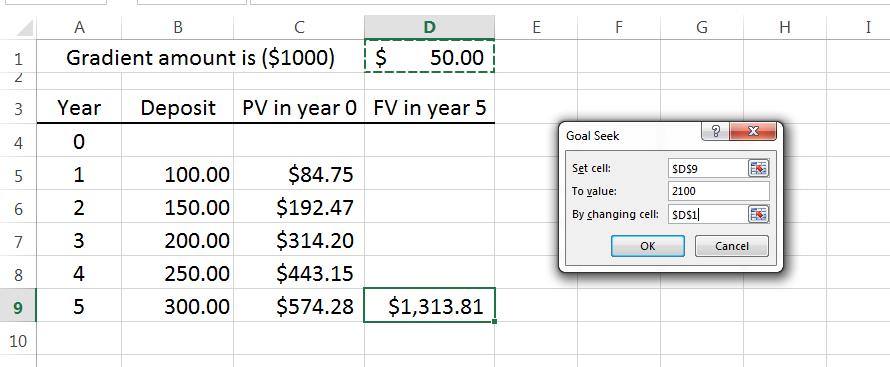
Task: Click the By changing cell range selector icon
Action: point(758,214)
